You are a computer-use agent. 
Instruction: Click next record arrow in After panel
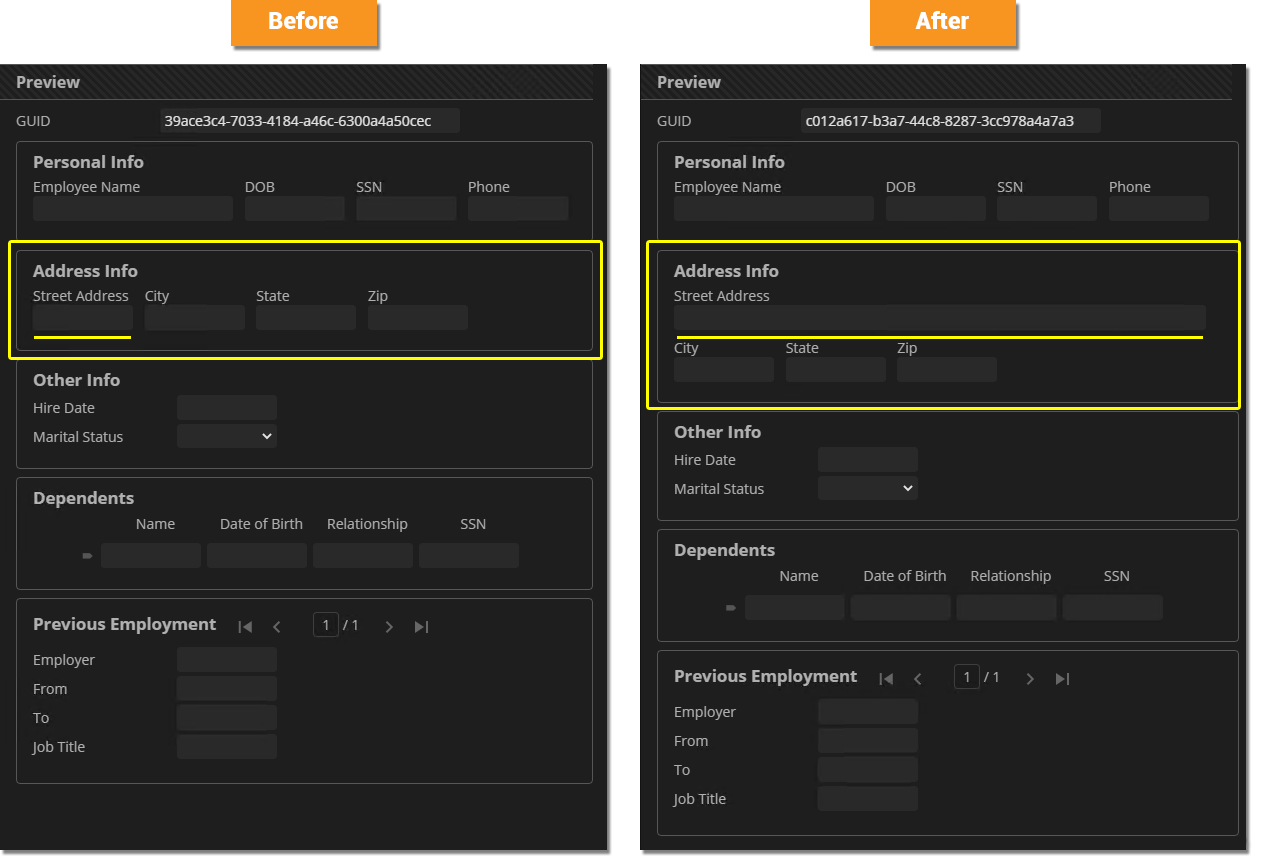(1030, 679)
